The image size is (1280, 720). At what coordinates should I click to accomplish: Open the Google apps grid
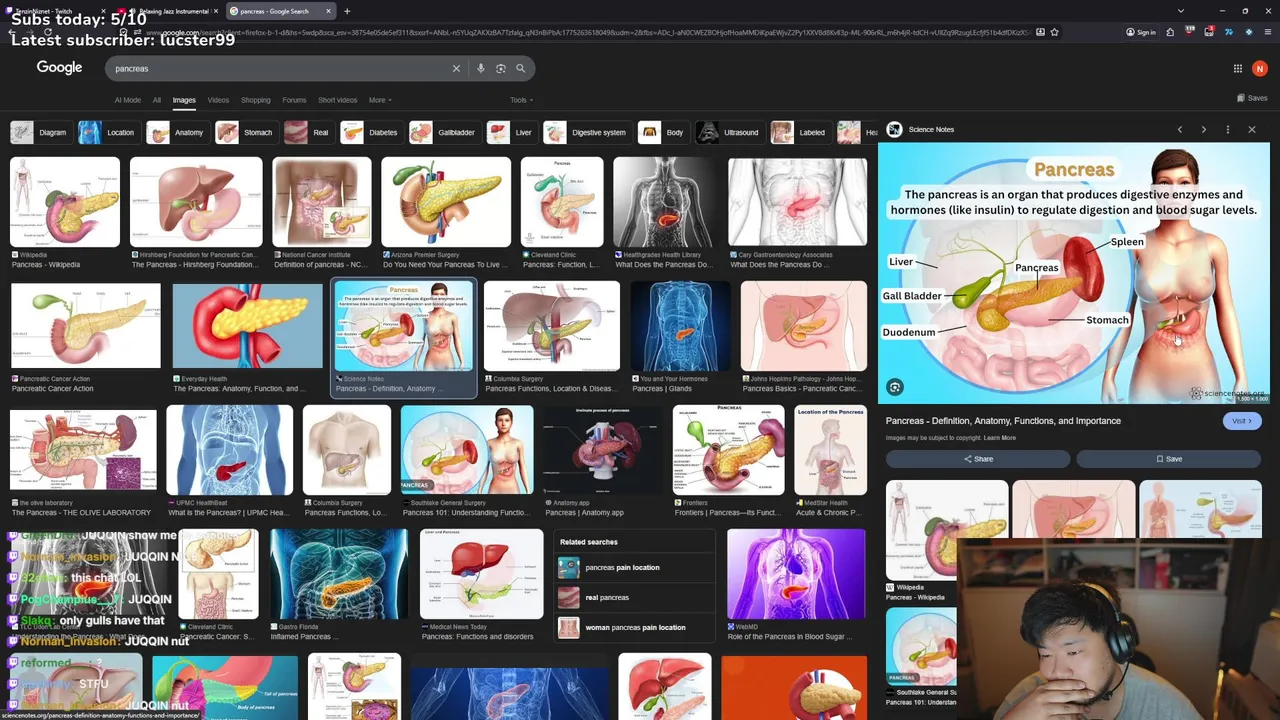[1238, 69]
